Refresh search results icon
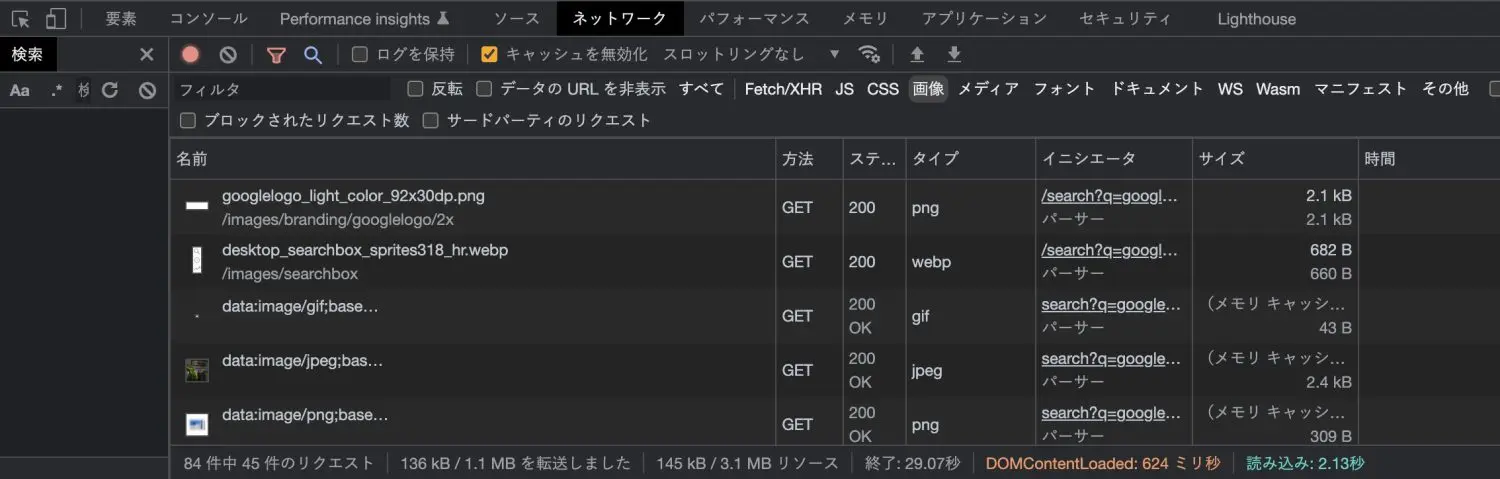 pos(110,90)
